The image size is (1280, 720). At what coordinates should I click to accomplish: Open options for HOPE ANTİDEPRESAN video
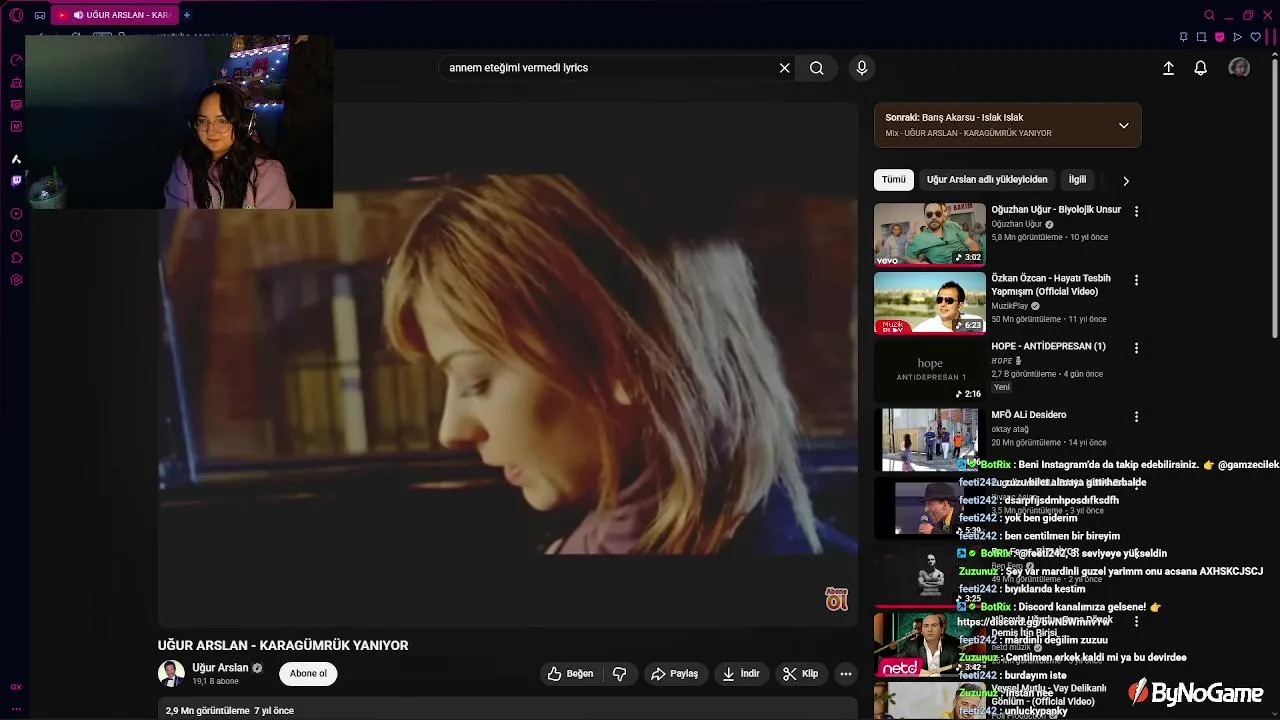click(1136, 348)
